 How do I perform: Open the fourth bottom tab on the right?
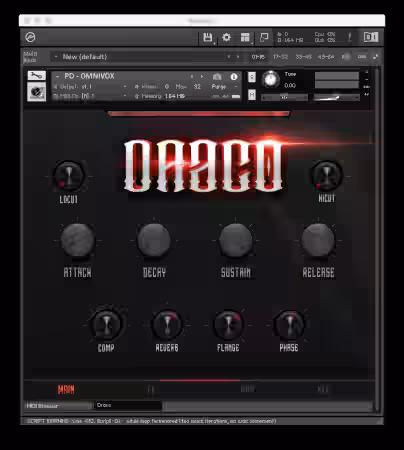[323, 389]
